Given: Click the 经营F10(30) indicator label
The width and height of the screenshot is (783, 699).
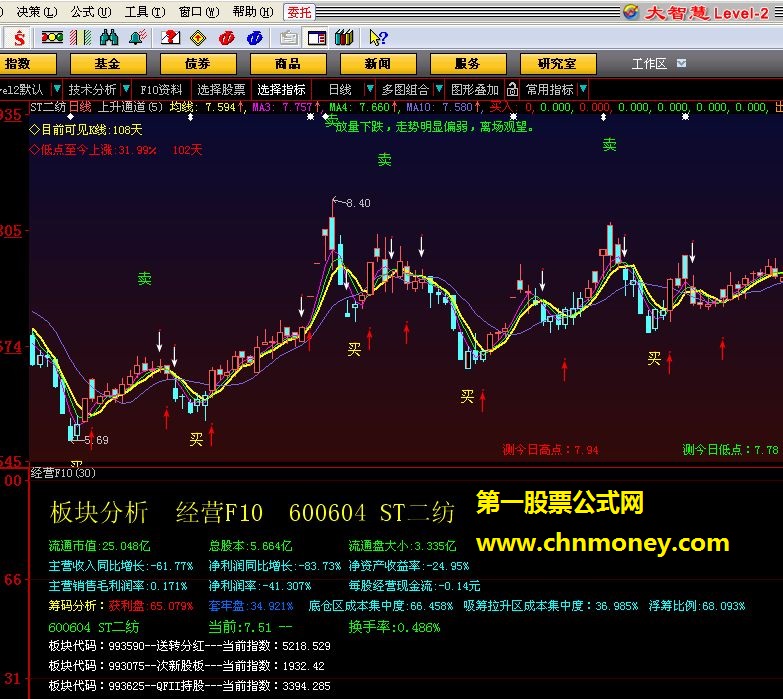Looking at the screenshot, I should click(x=63, y=473).
